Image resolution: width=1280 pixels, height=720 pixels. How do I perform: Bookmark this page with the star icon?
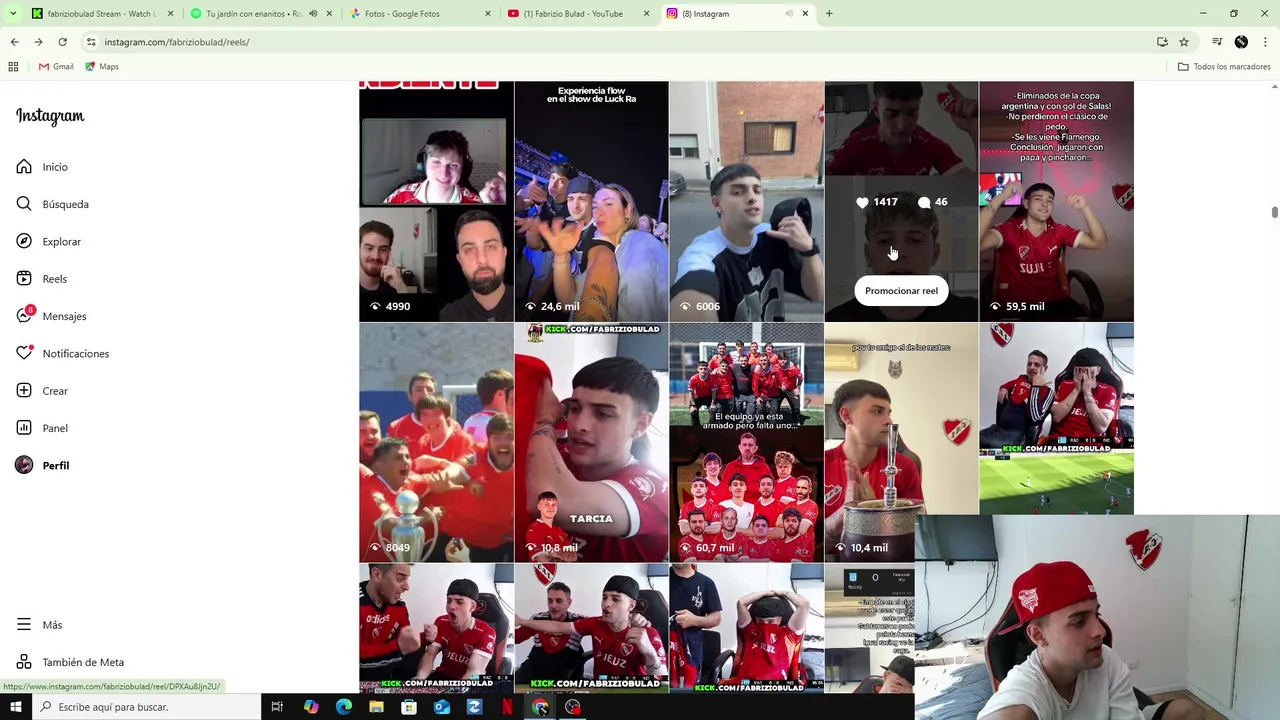point(1184,42)
